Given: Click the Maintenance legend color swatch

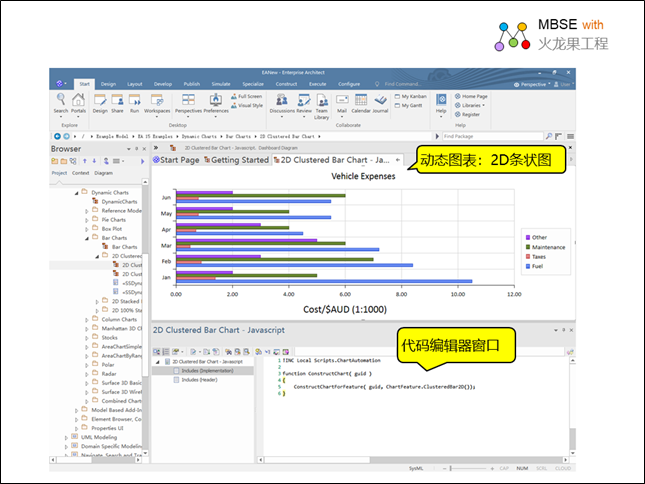Looking at the screenshot, I should point(528,247).
